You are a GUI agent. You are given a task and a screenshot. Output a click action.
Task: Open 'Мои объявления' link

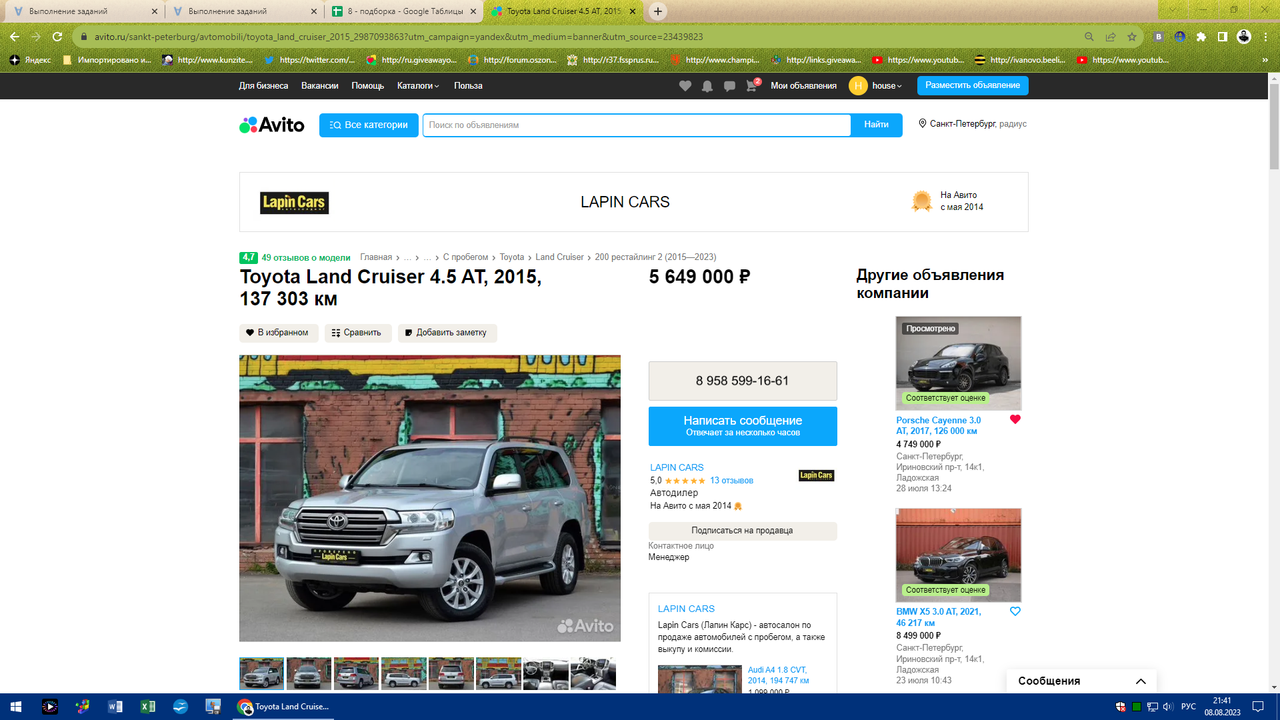pyautogui.click(x=804, y=86)
